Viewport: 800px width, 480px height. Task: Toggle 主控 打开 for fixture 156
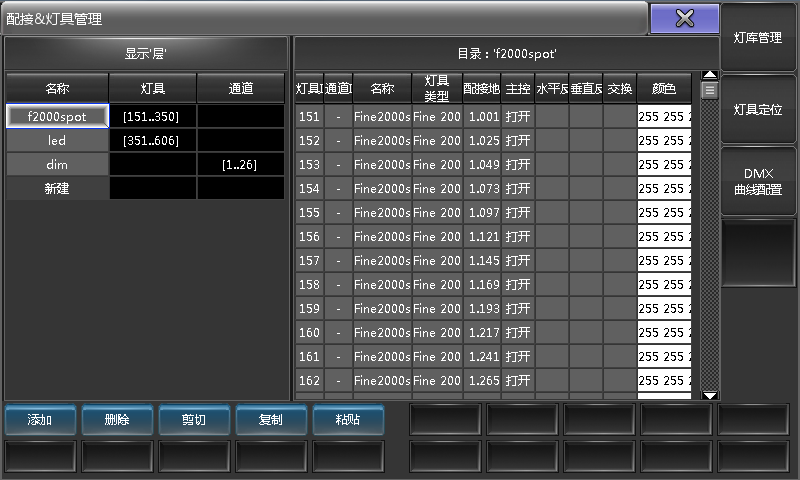(518, 236)
